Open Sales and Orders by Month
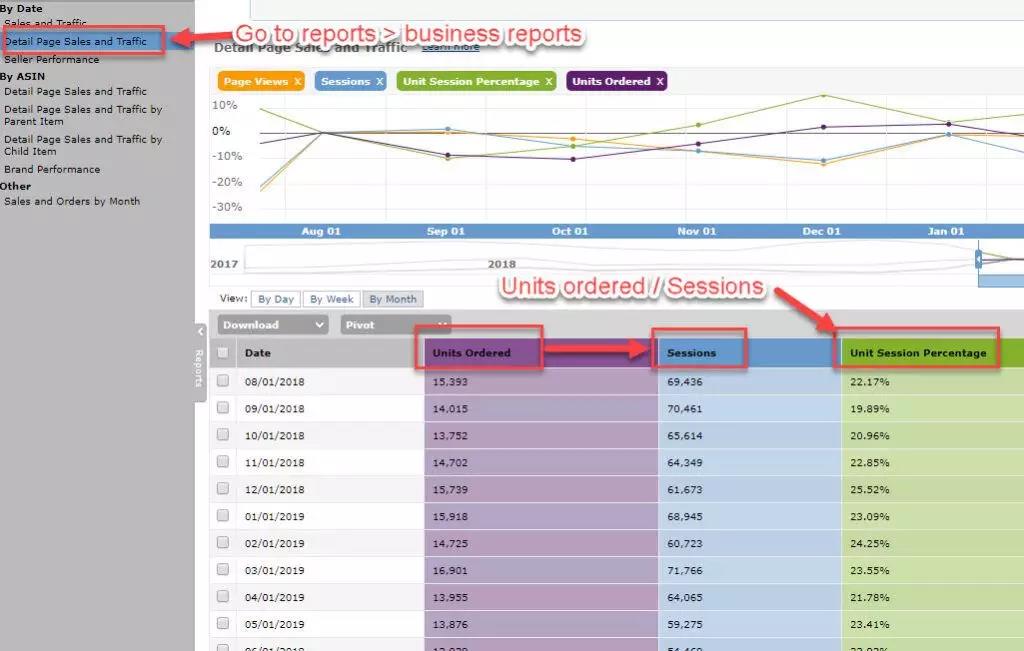 pos(72,201)
